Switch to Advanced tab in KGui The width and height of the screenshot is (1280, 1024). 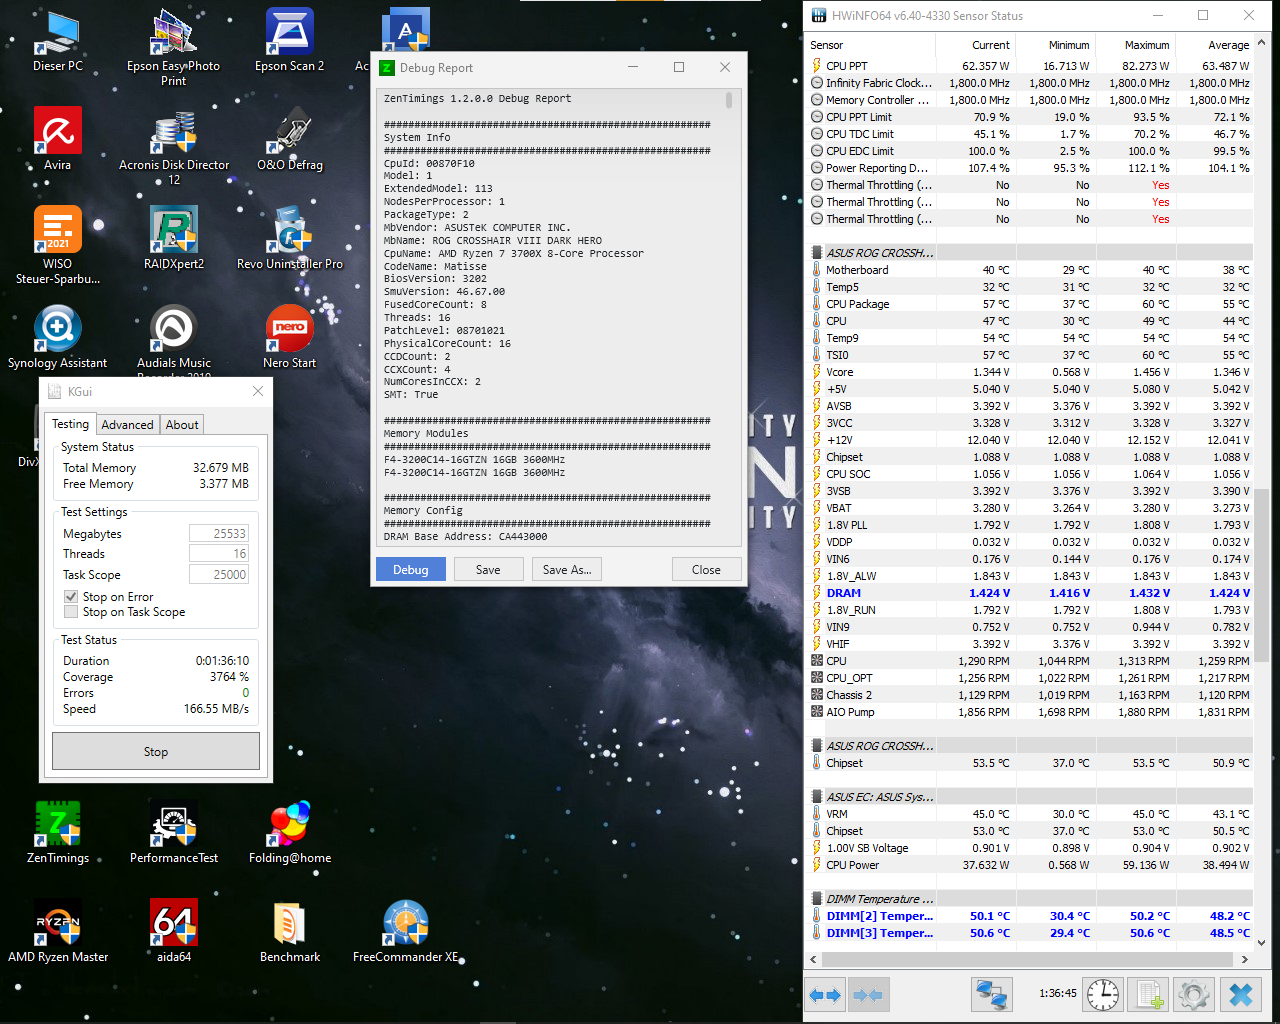click(x=127, y=425)
